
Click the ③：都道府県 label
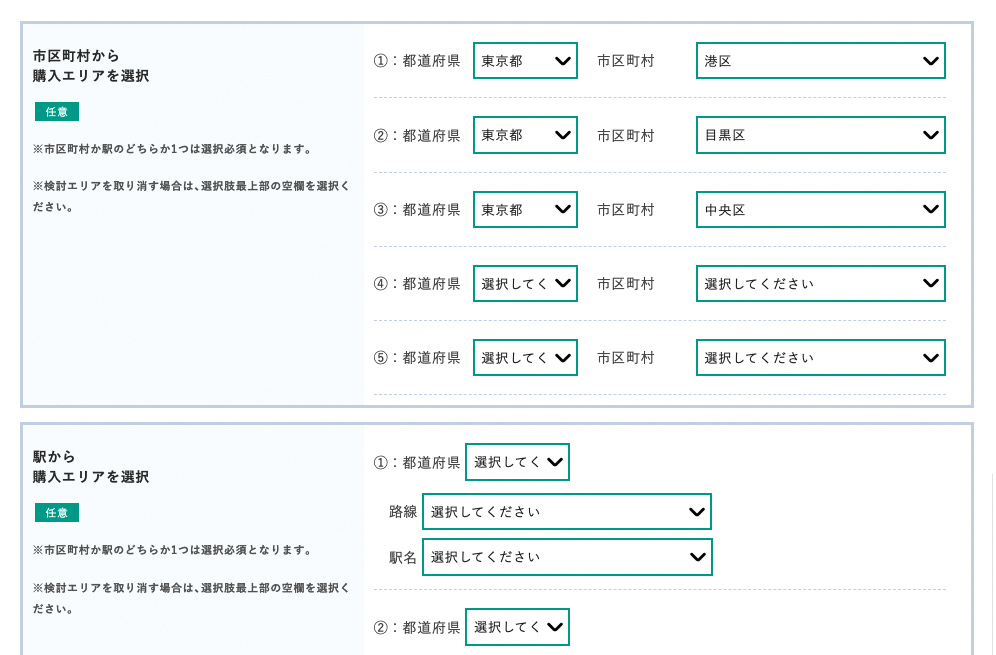(x=417, y=210)
